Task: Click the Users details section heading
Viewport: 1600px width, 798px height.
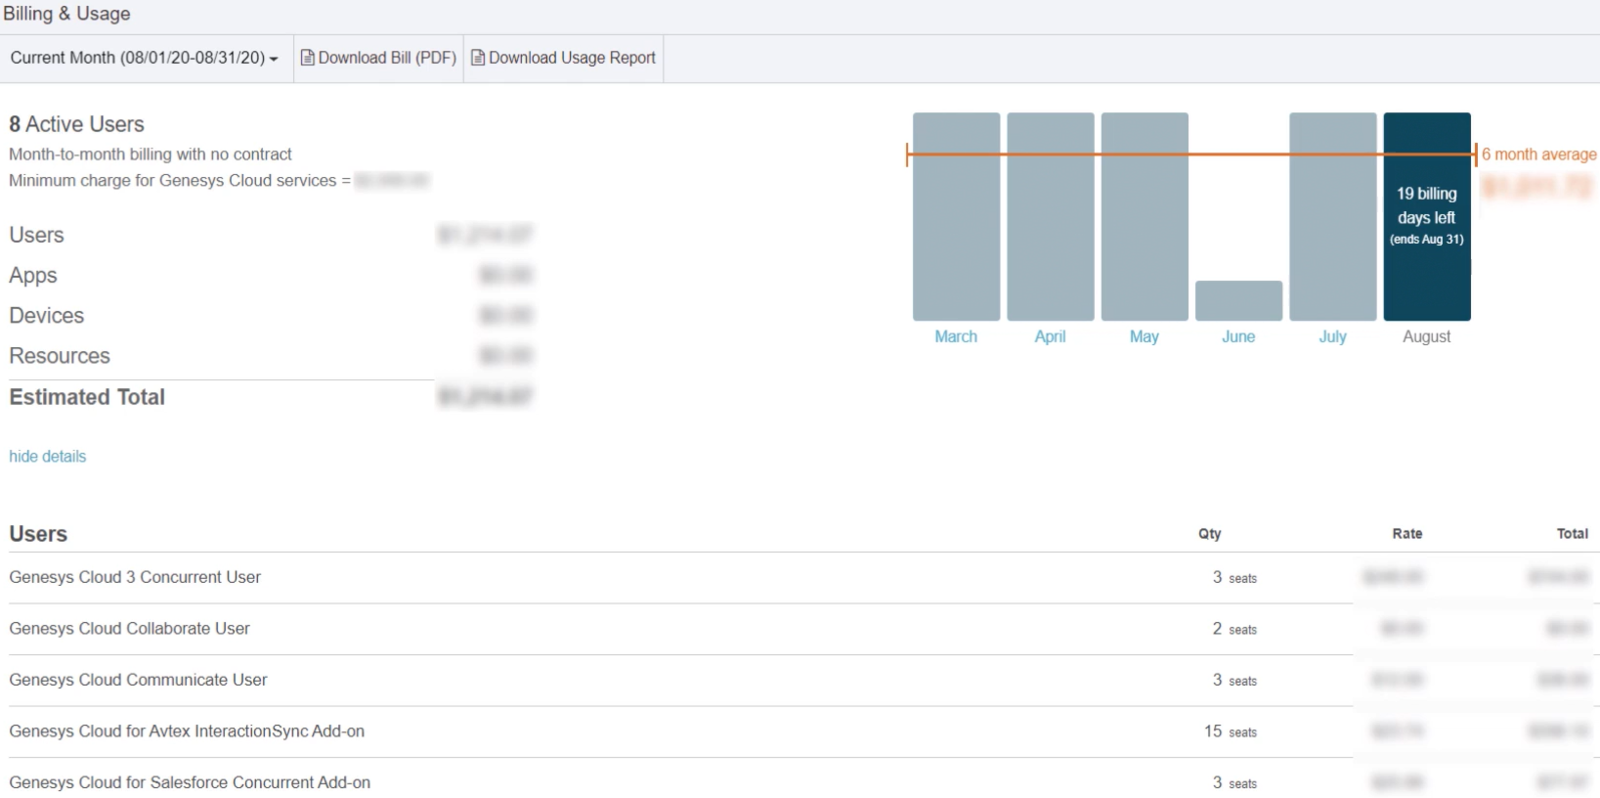Action: (x=38, y=534)
